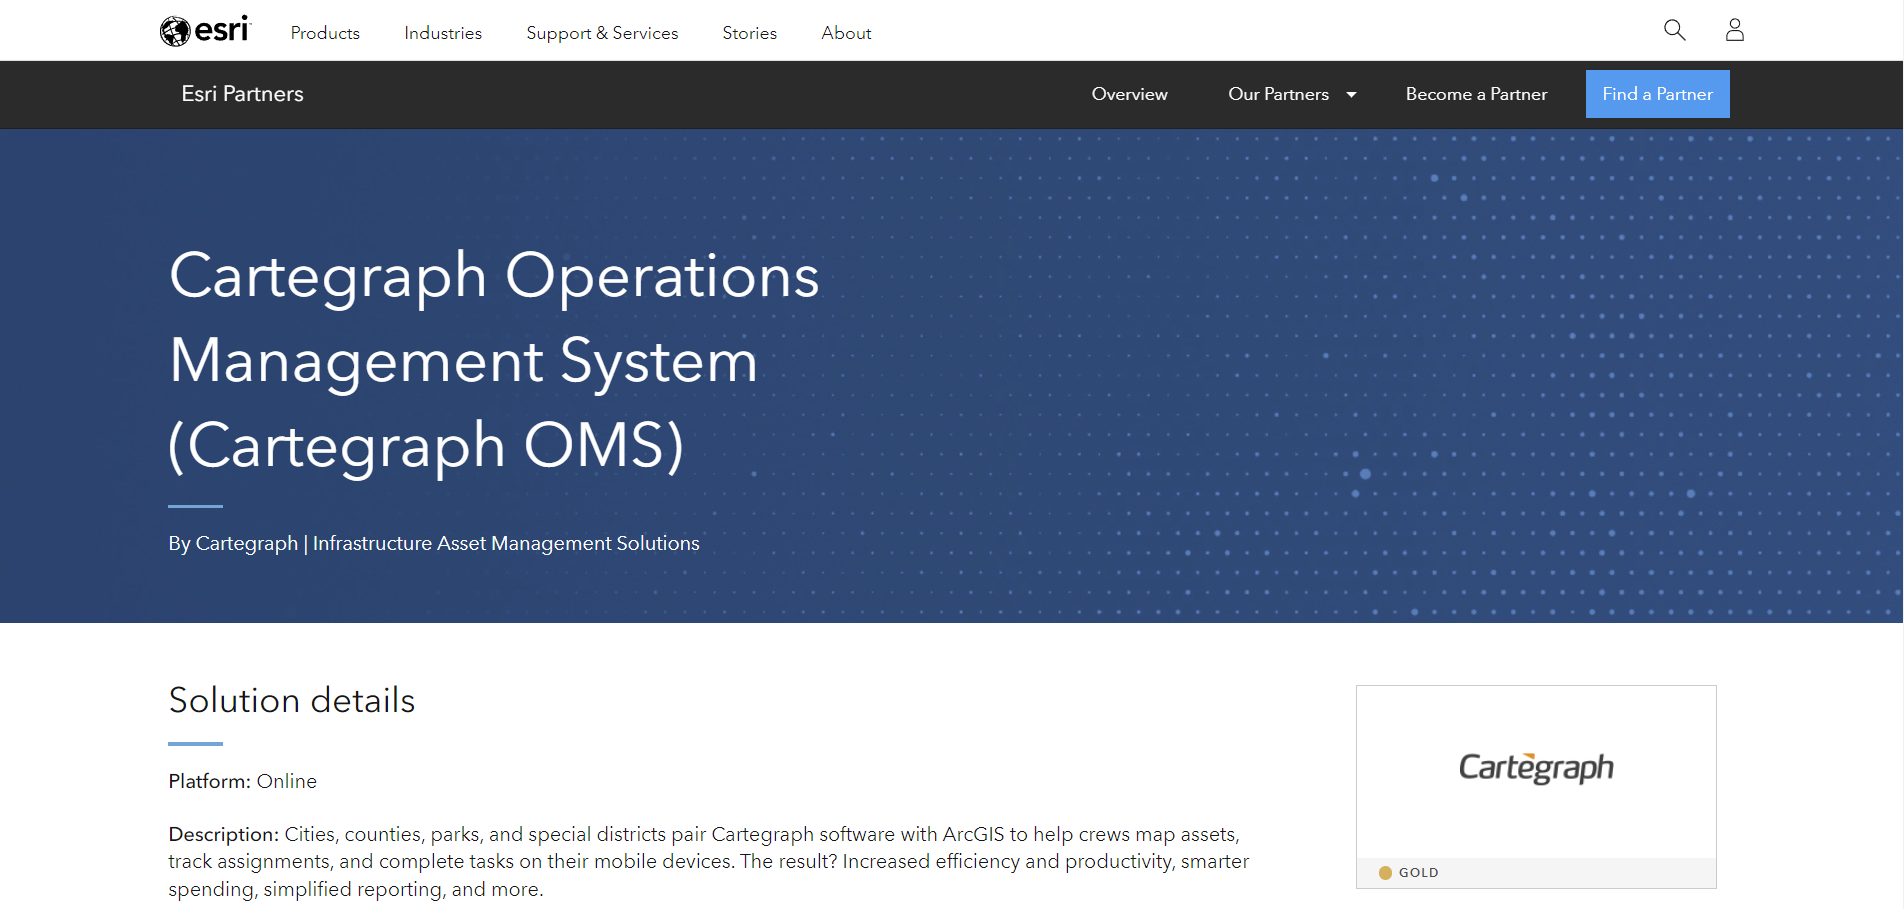Open the About menu

[x=846, y=33]
